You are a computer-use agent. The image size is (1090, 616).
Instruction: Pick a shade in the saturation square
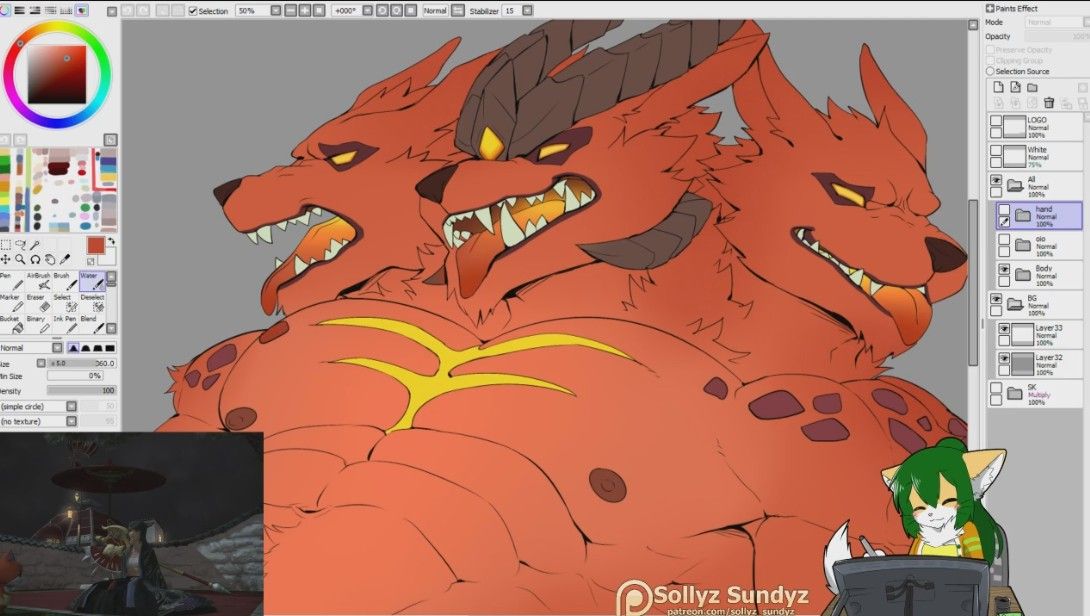tap(57, 75)
